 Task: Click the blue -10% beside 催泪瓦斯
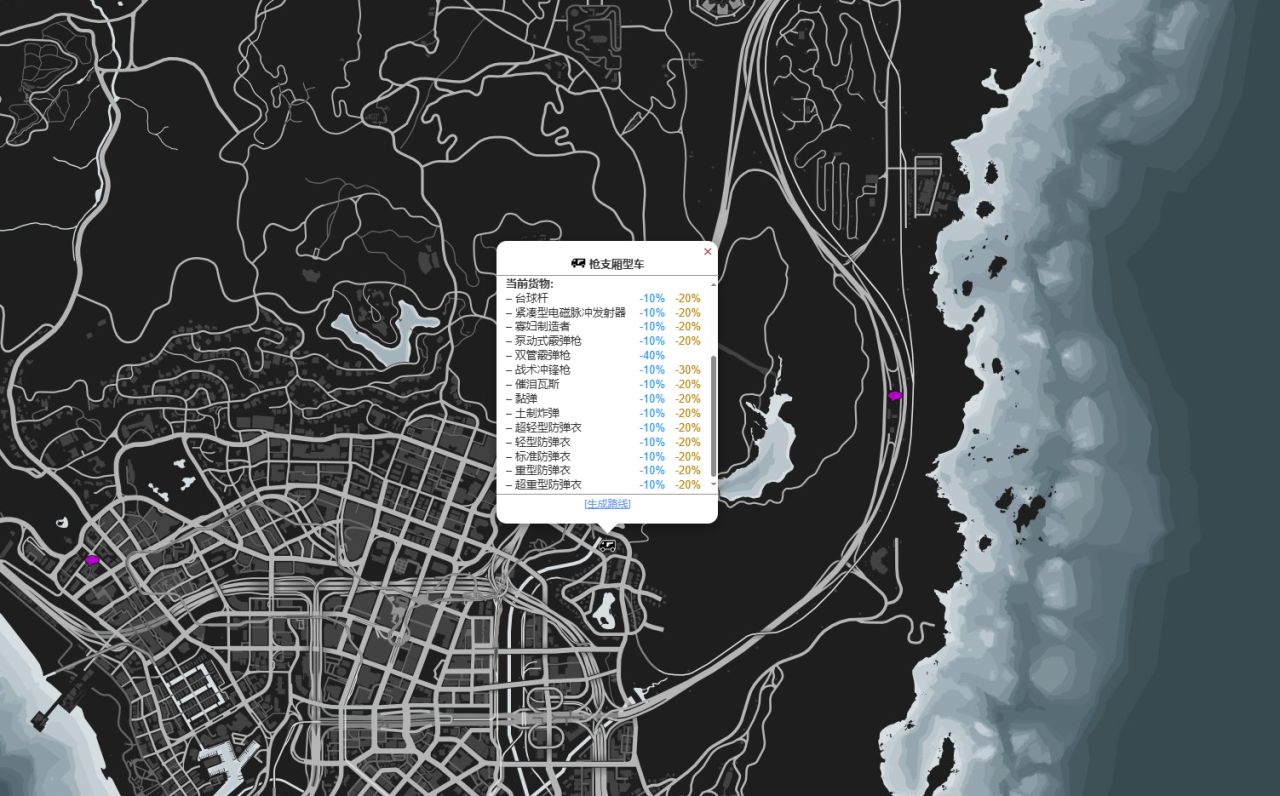tap(652, 384)
